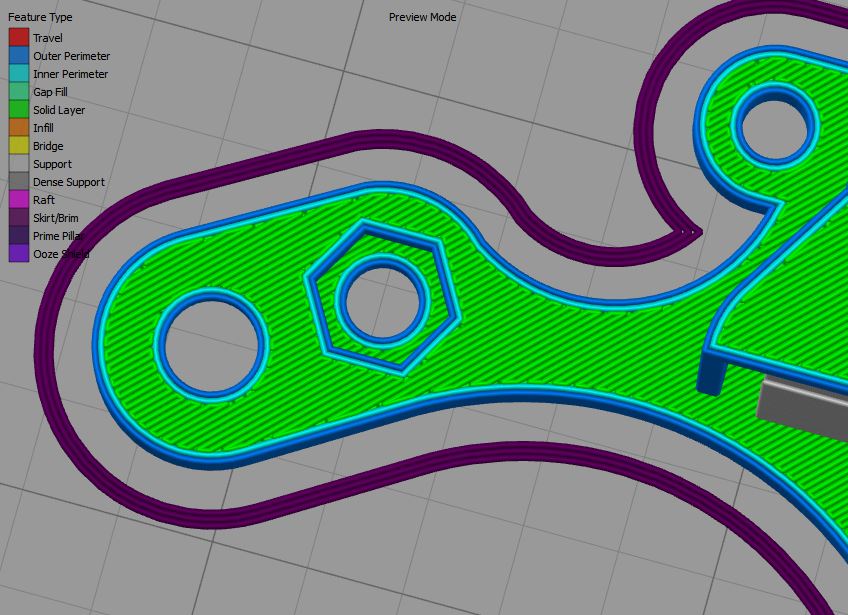Image resolution: width=848 pixels, height=615 pixels.
Task: Click the large round hole left of hexagon
Action: (211, 345)
